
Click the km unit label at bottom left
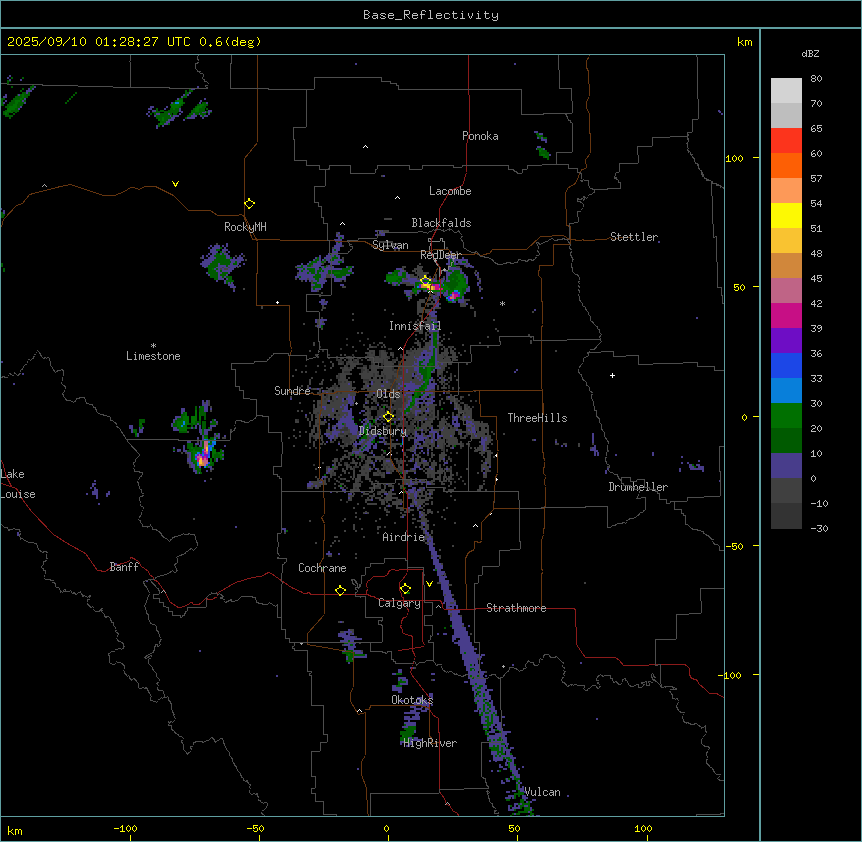point(15,831)
